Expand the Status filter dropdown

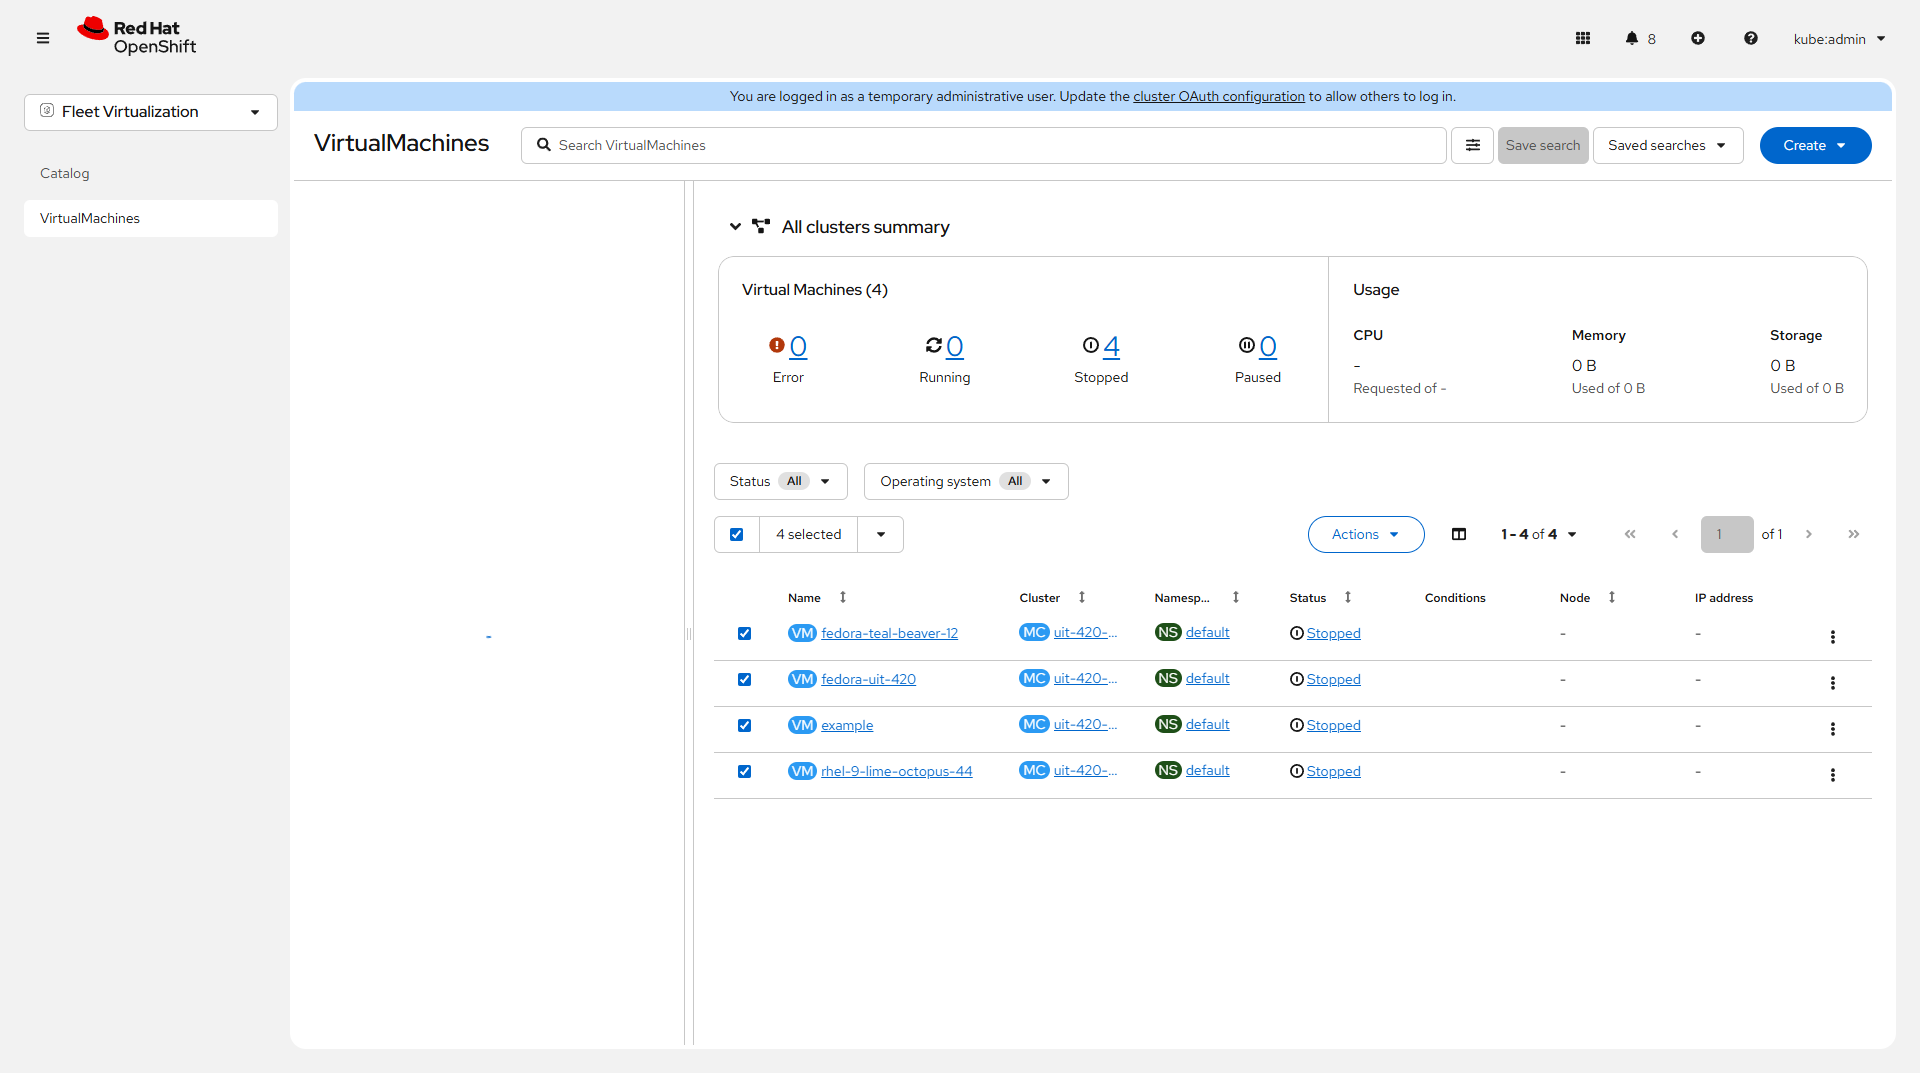[780, 481]
